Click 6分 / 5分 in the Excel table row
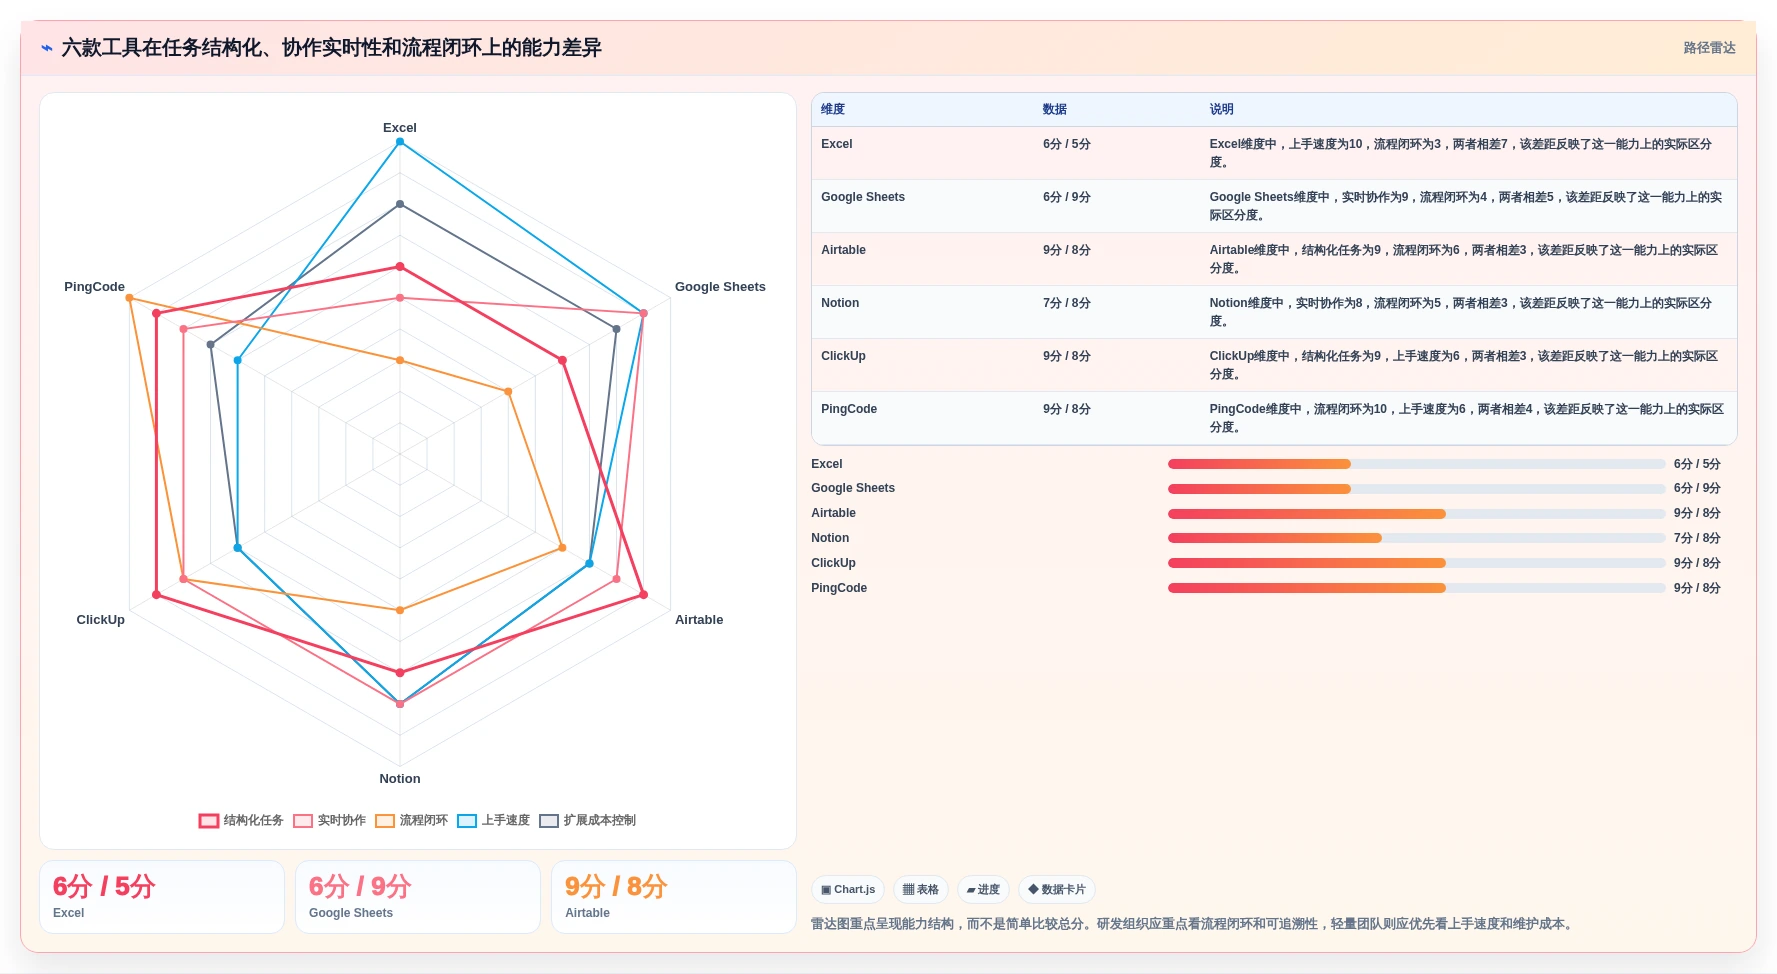Screen dimensions: 1777x974 [1067, 144]
